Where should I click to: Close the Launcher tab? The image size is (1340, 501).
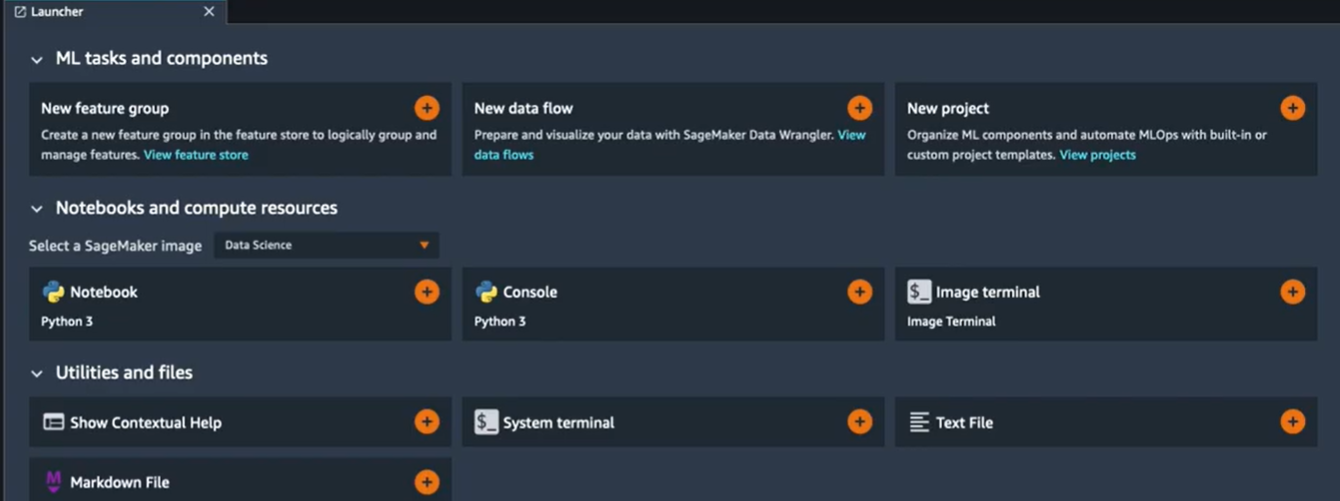point(209,12)
